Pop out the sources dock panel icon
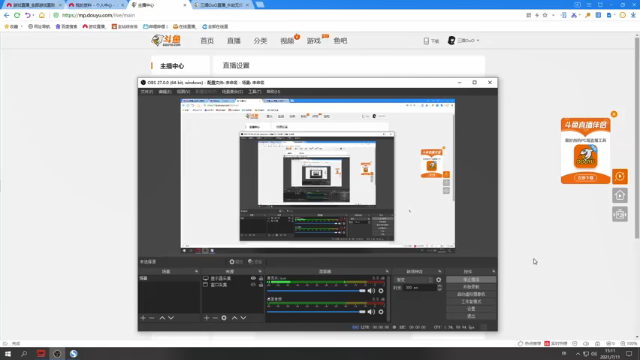 click(260, 271)
